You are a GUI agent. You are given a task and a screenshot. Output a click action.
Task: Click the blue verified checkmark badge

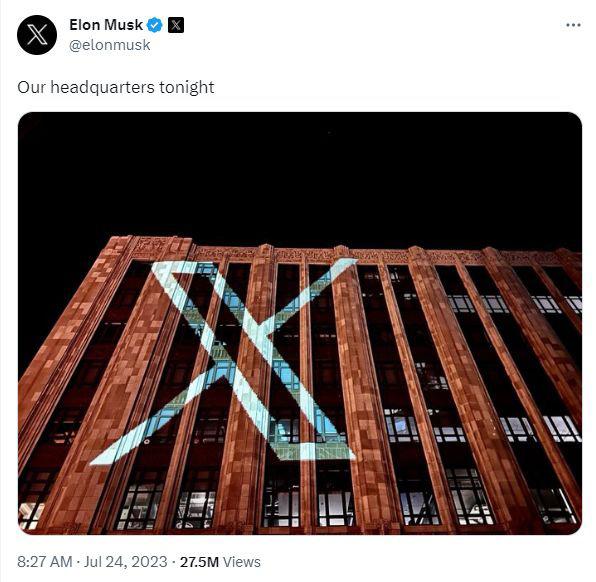[x=155, y=25]
